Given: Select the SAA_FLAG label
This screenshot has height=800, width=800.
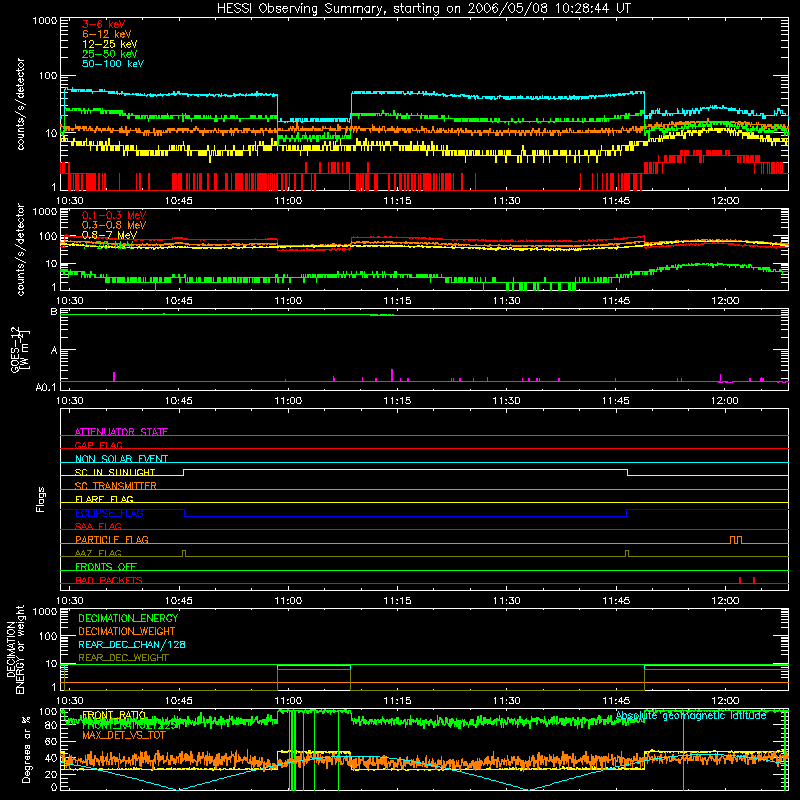Looking at the screenshot, I should [98, 526].
